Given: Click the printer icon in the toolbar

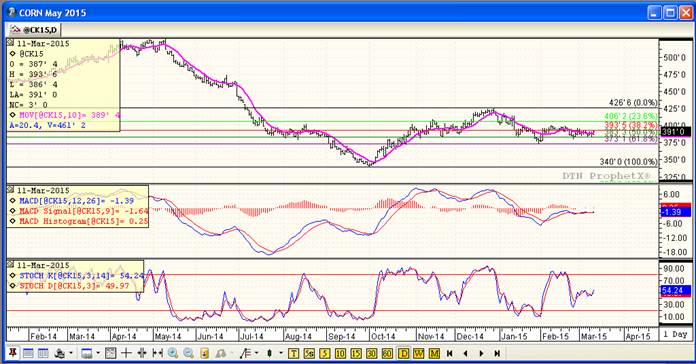Looking at the screenshot, I should [x=59, y=353].
